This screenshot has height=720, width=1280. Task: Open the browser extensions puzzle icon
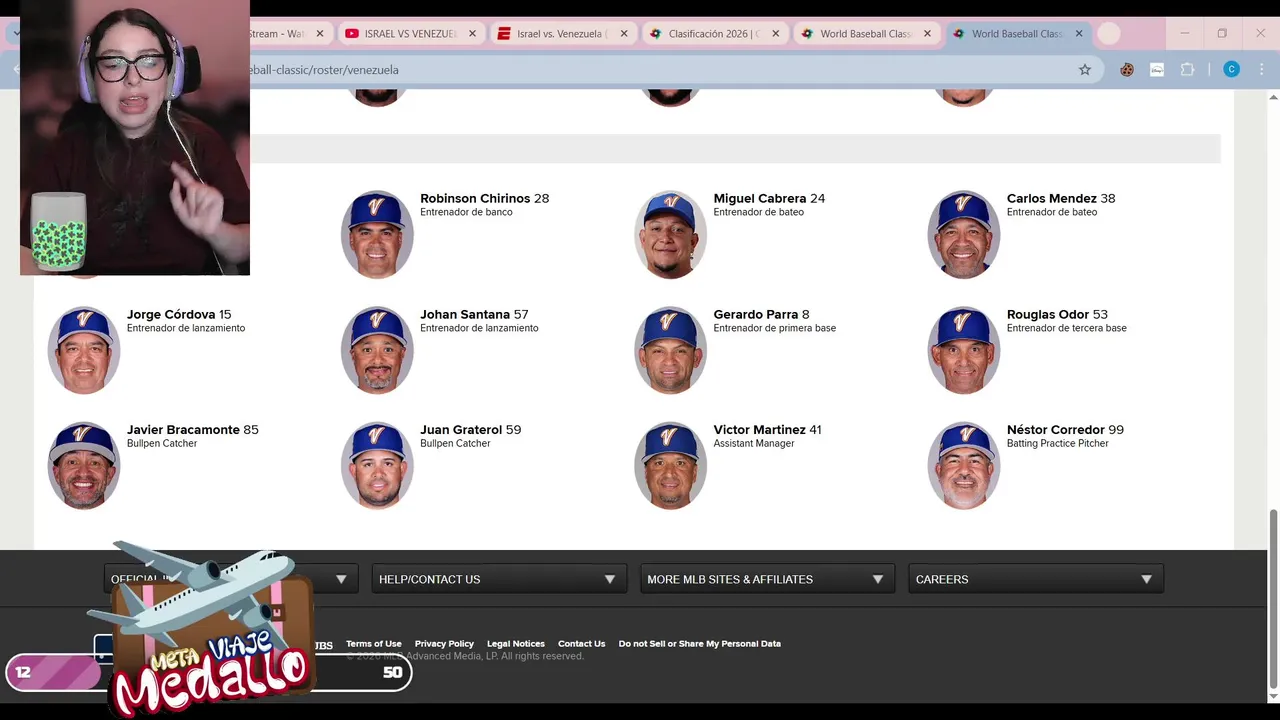(x=1187, y=70)
